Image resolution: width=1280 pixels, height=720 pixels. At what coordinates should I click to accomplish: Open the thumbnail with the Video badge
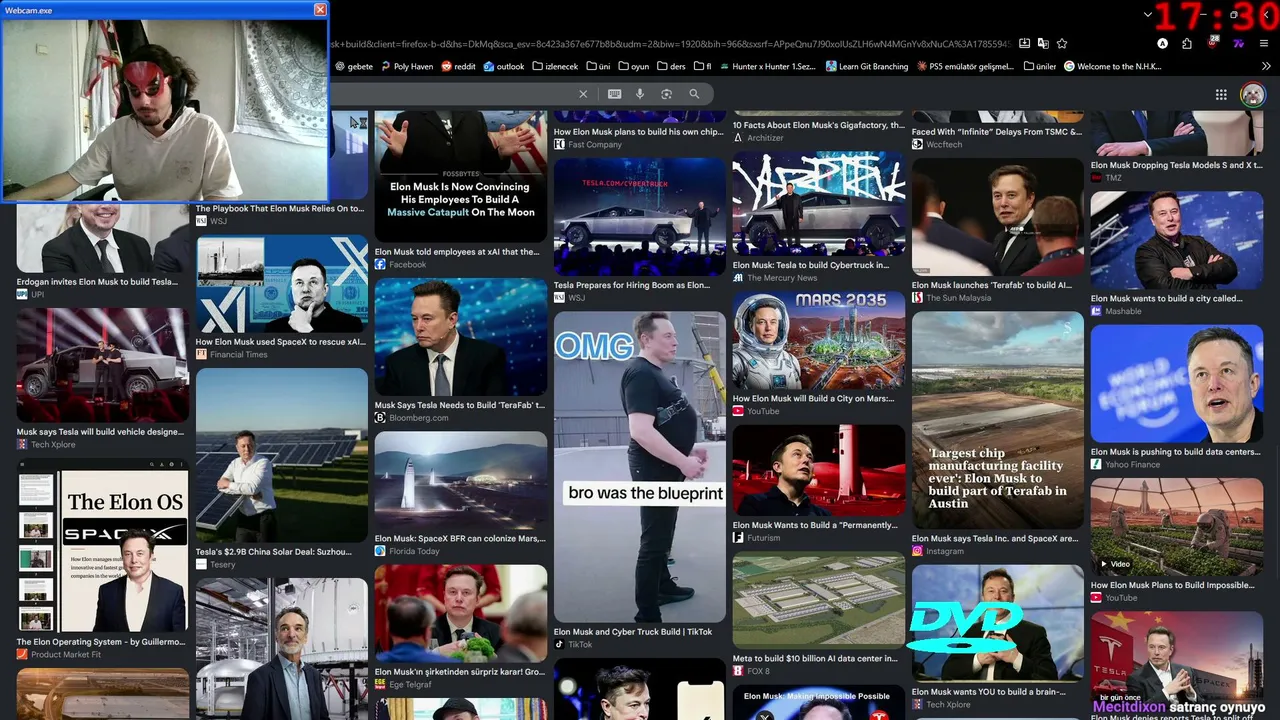pos(1177,527)
